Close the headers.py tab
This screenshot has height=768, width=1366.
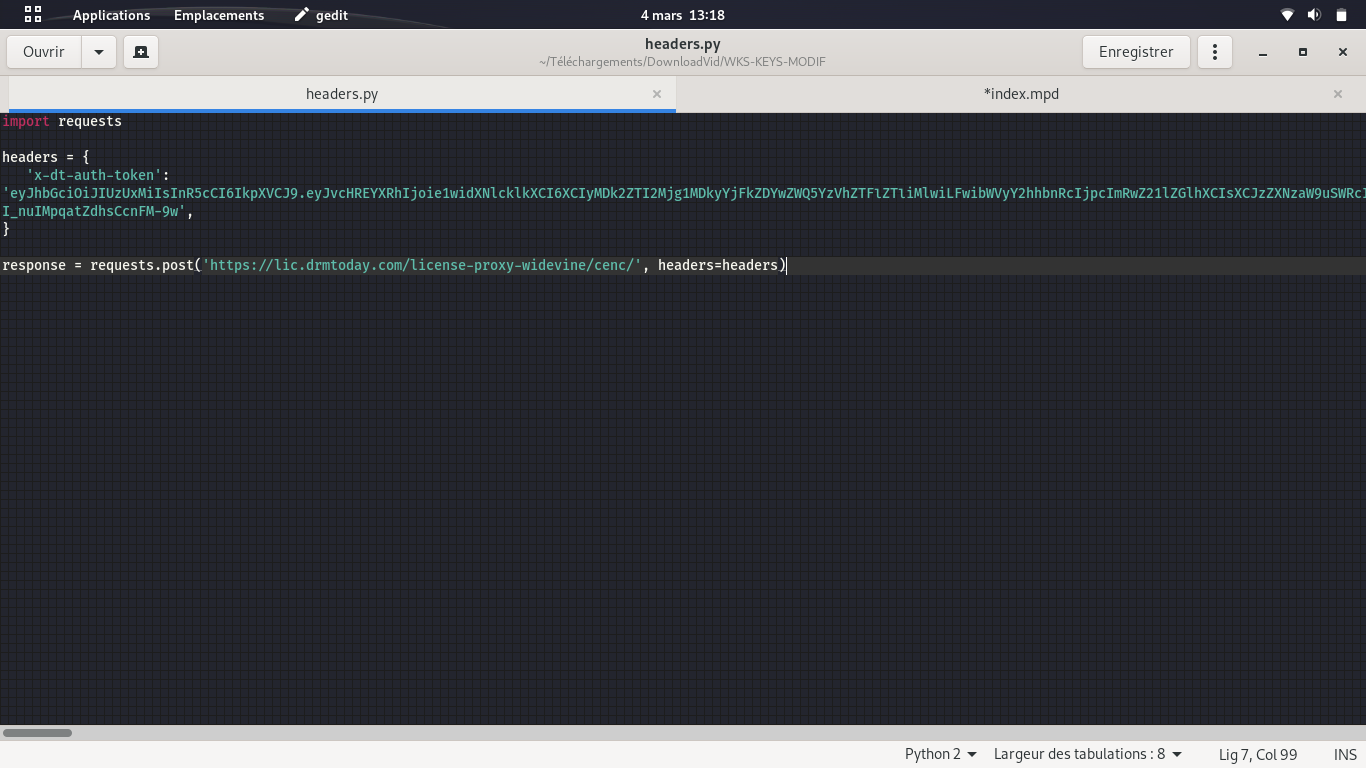pos(657,94)
